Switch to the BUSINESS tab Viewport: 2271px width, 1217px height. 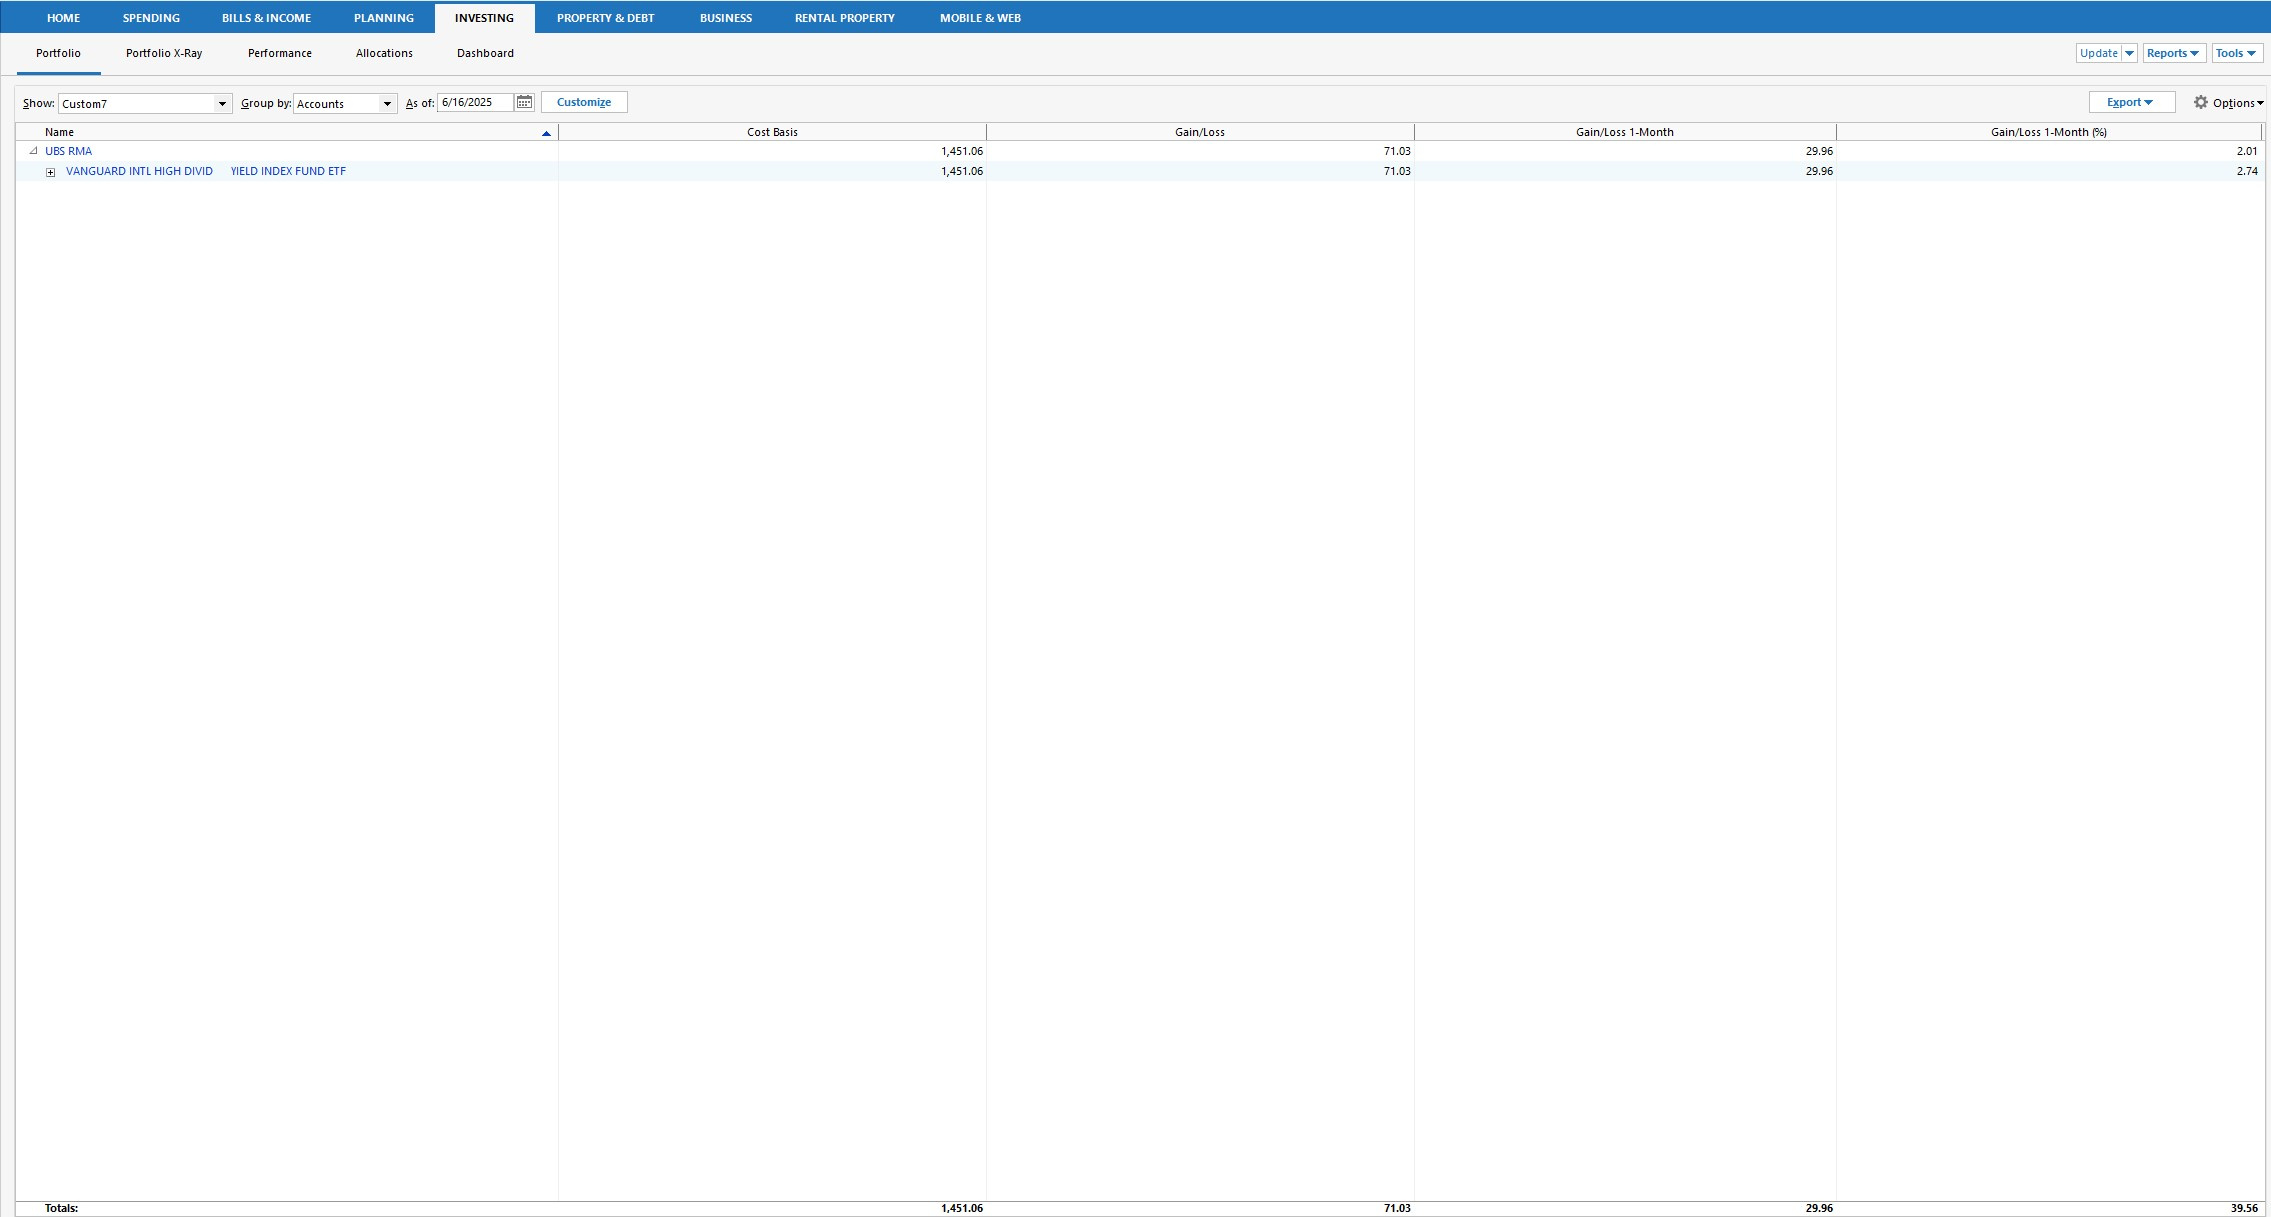point(725,18)
